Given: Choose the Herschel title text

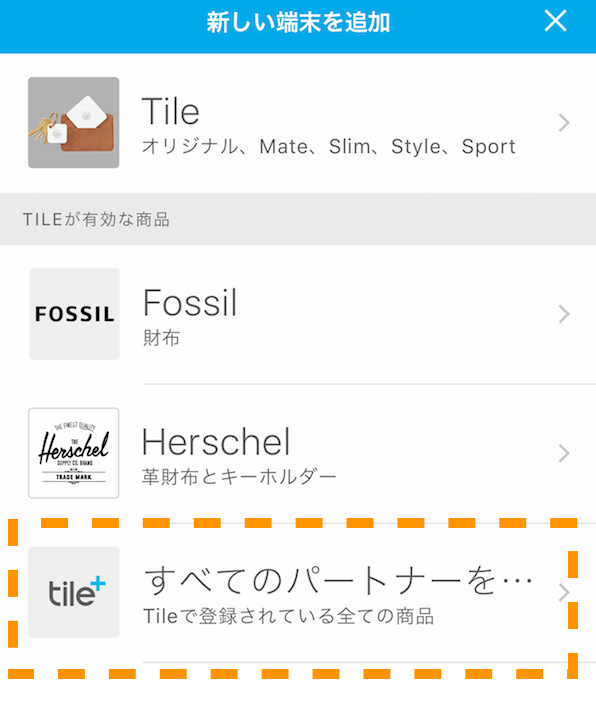Looking at the screenshot, I should (x=216, y=442).
